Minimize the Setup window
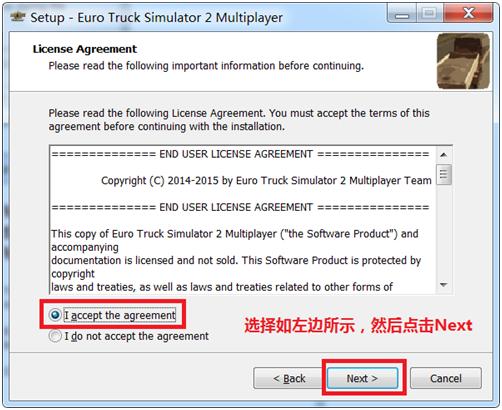This screenshot has width=502, height=410. 402,14
